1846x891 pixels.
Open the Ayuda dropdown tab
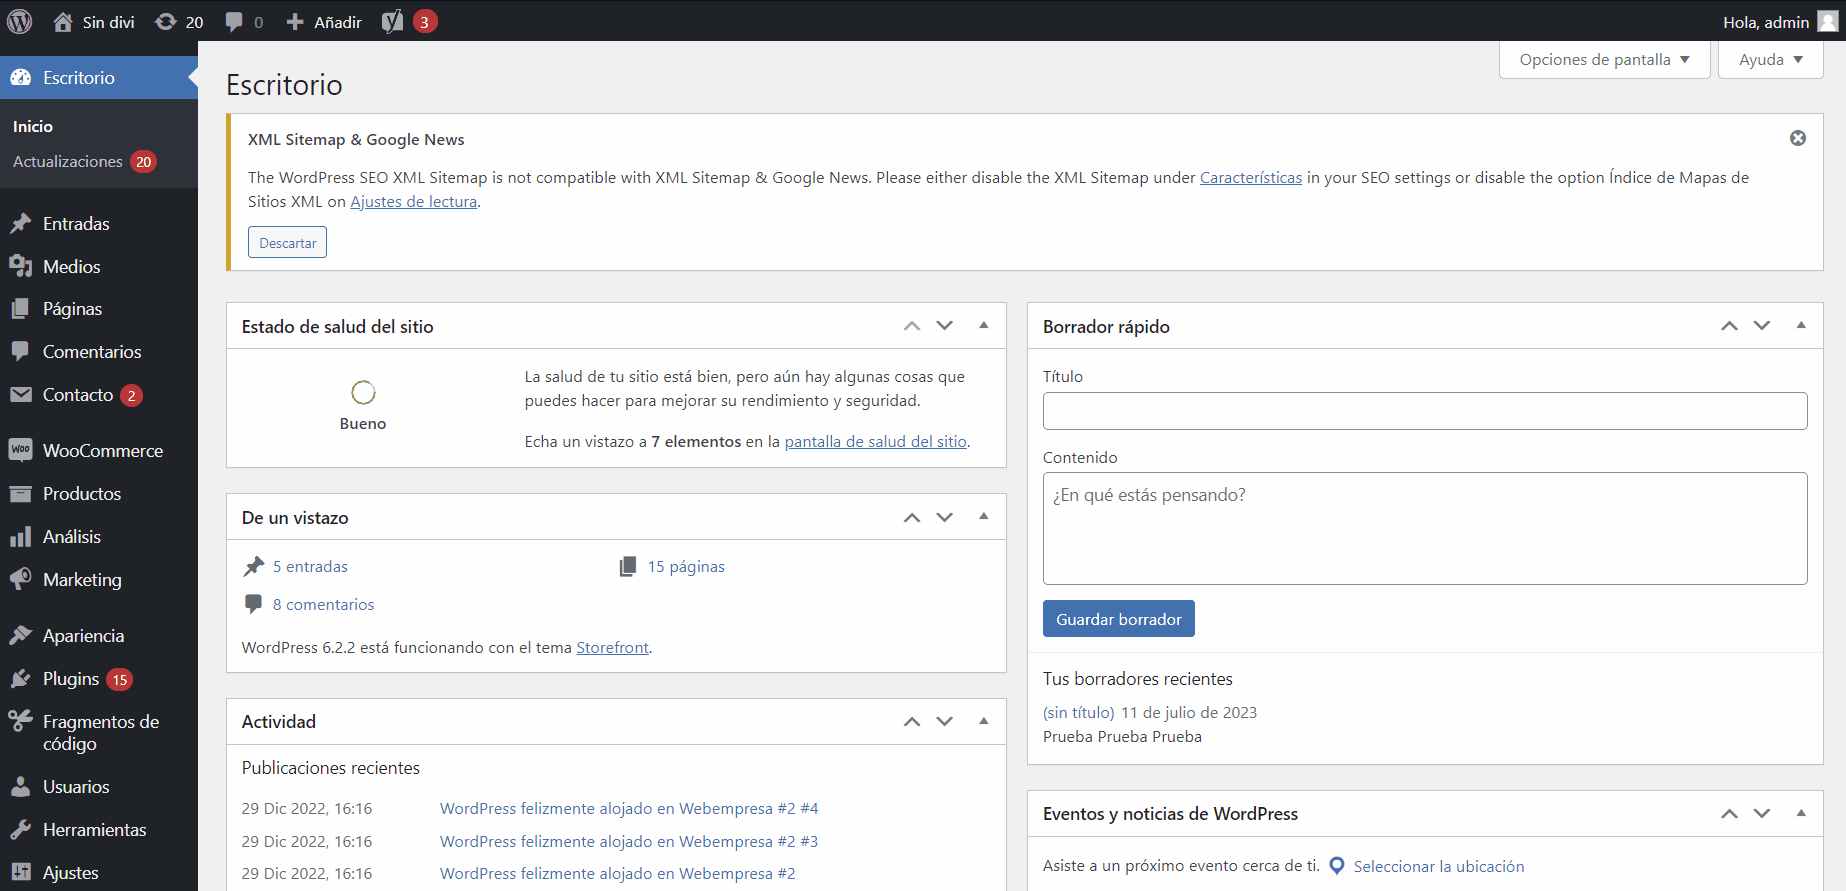(1770, 60)
